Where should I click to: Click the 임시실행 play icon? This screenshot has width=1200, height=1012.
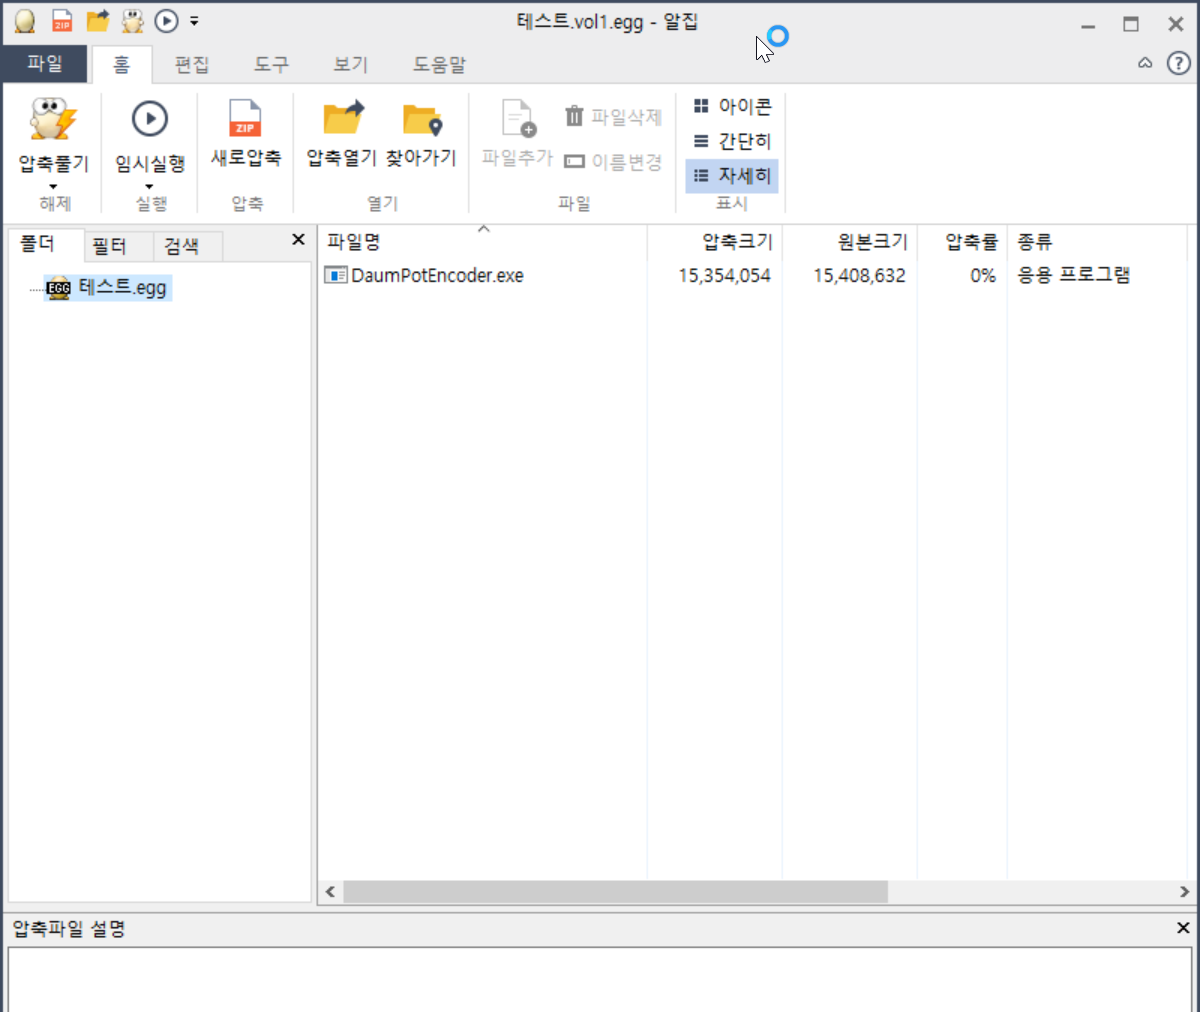[x=150, y=119]
